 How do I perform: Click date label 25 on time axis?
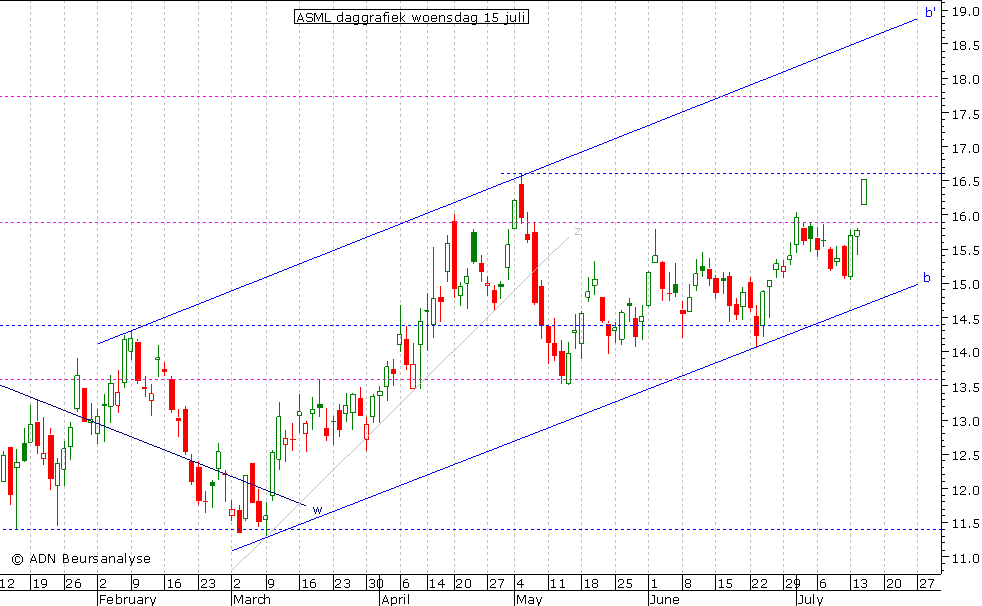pos(625,583)
